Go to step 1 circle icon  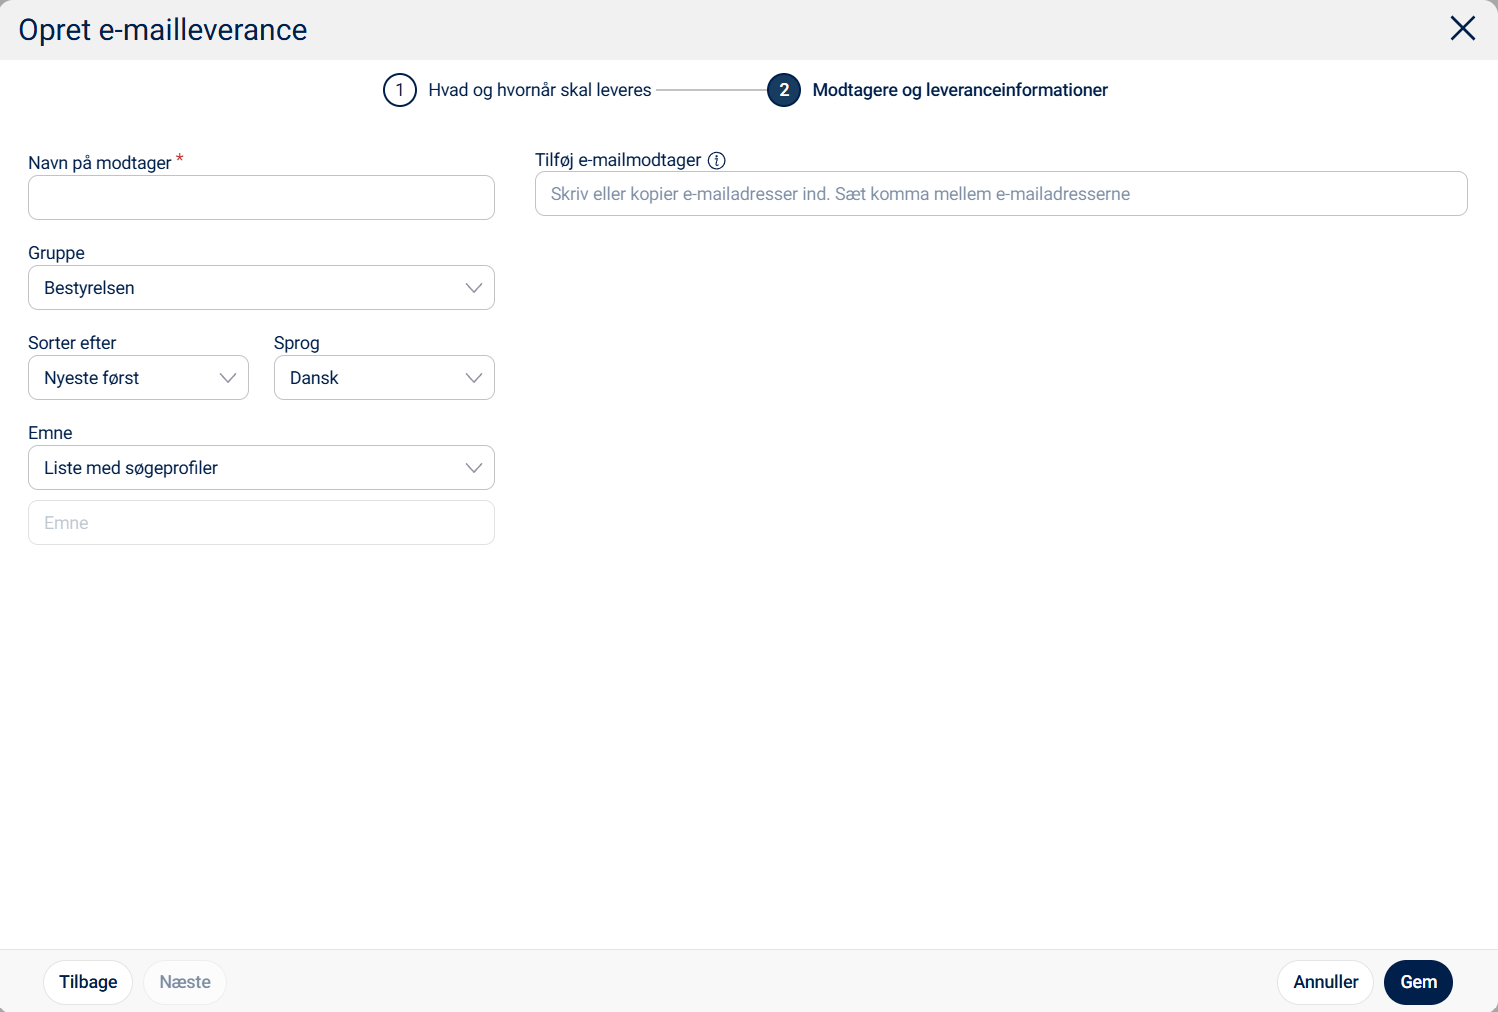[x=400, y=90]
